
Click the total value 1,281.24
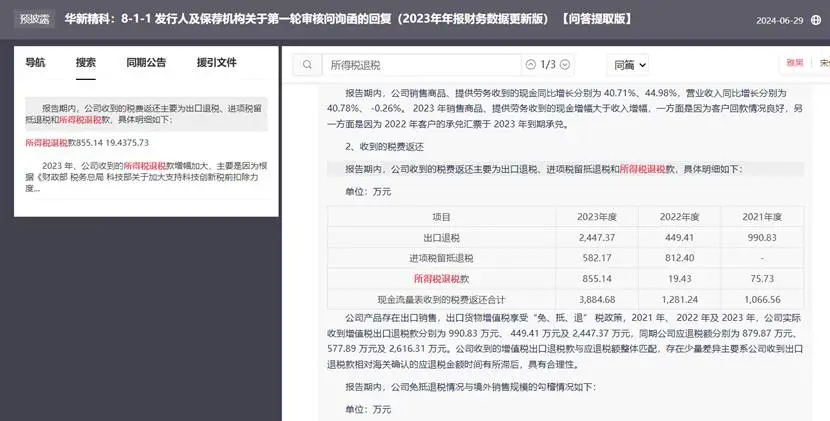tap(679, 300)
